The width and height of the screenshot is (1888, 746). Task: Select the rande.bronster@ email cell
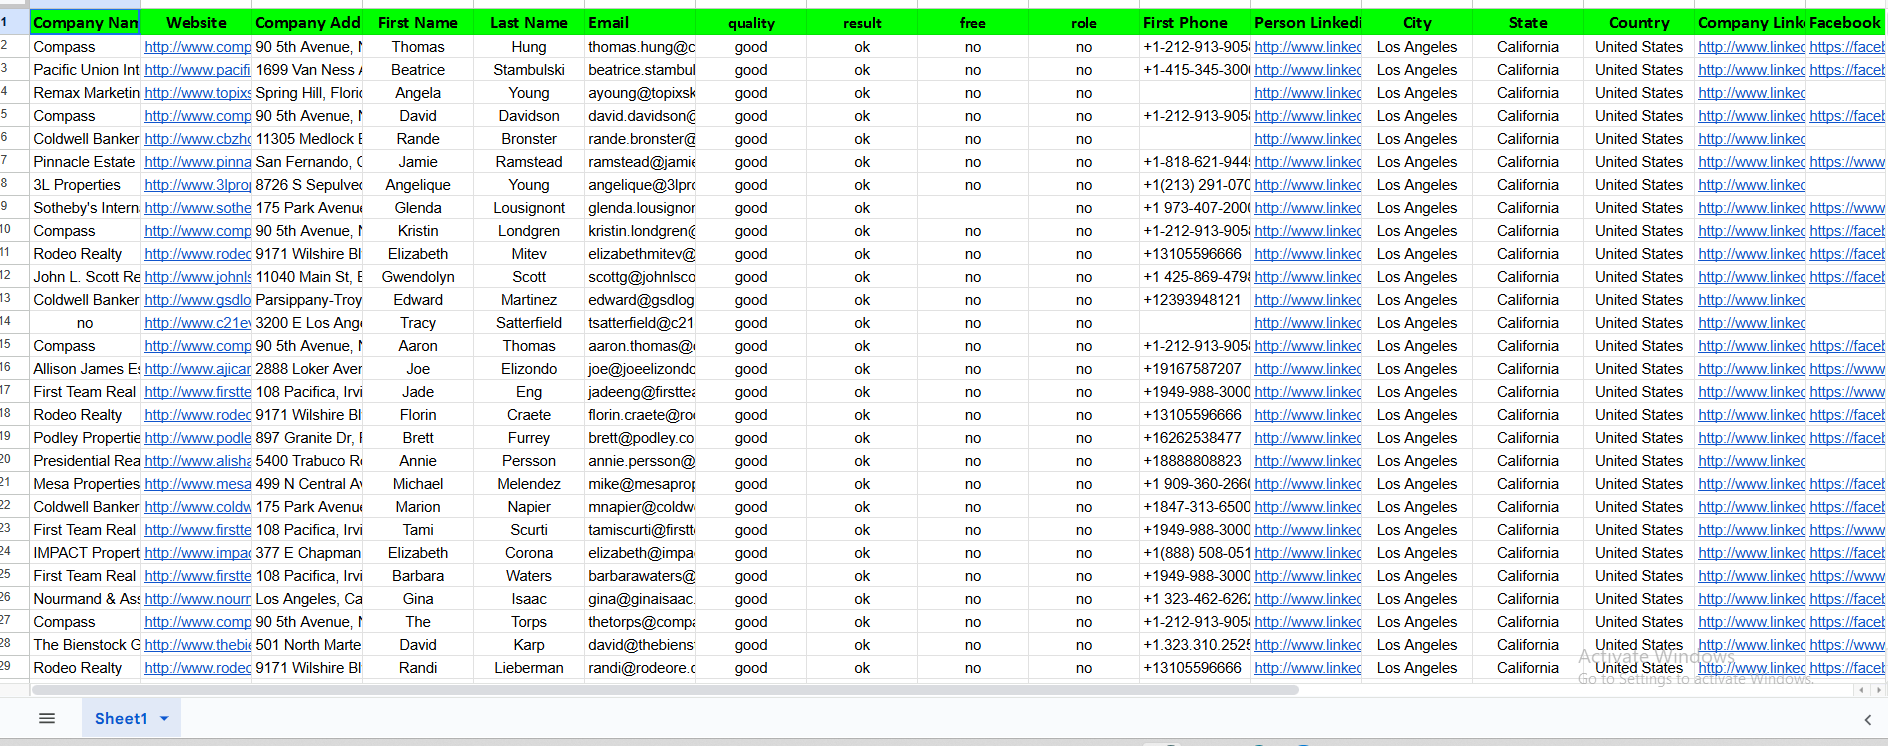click(640, 139)
